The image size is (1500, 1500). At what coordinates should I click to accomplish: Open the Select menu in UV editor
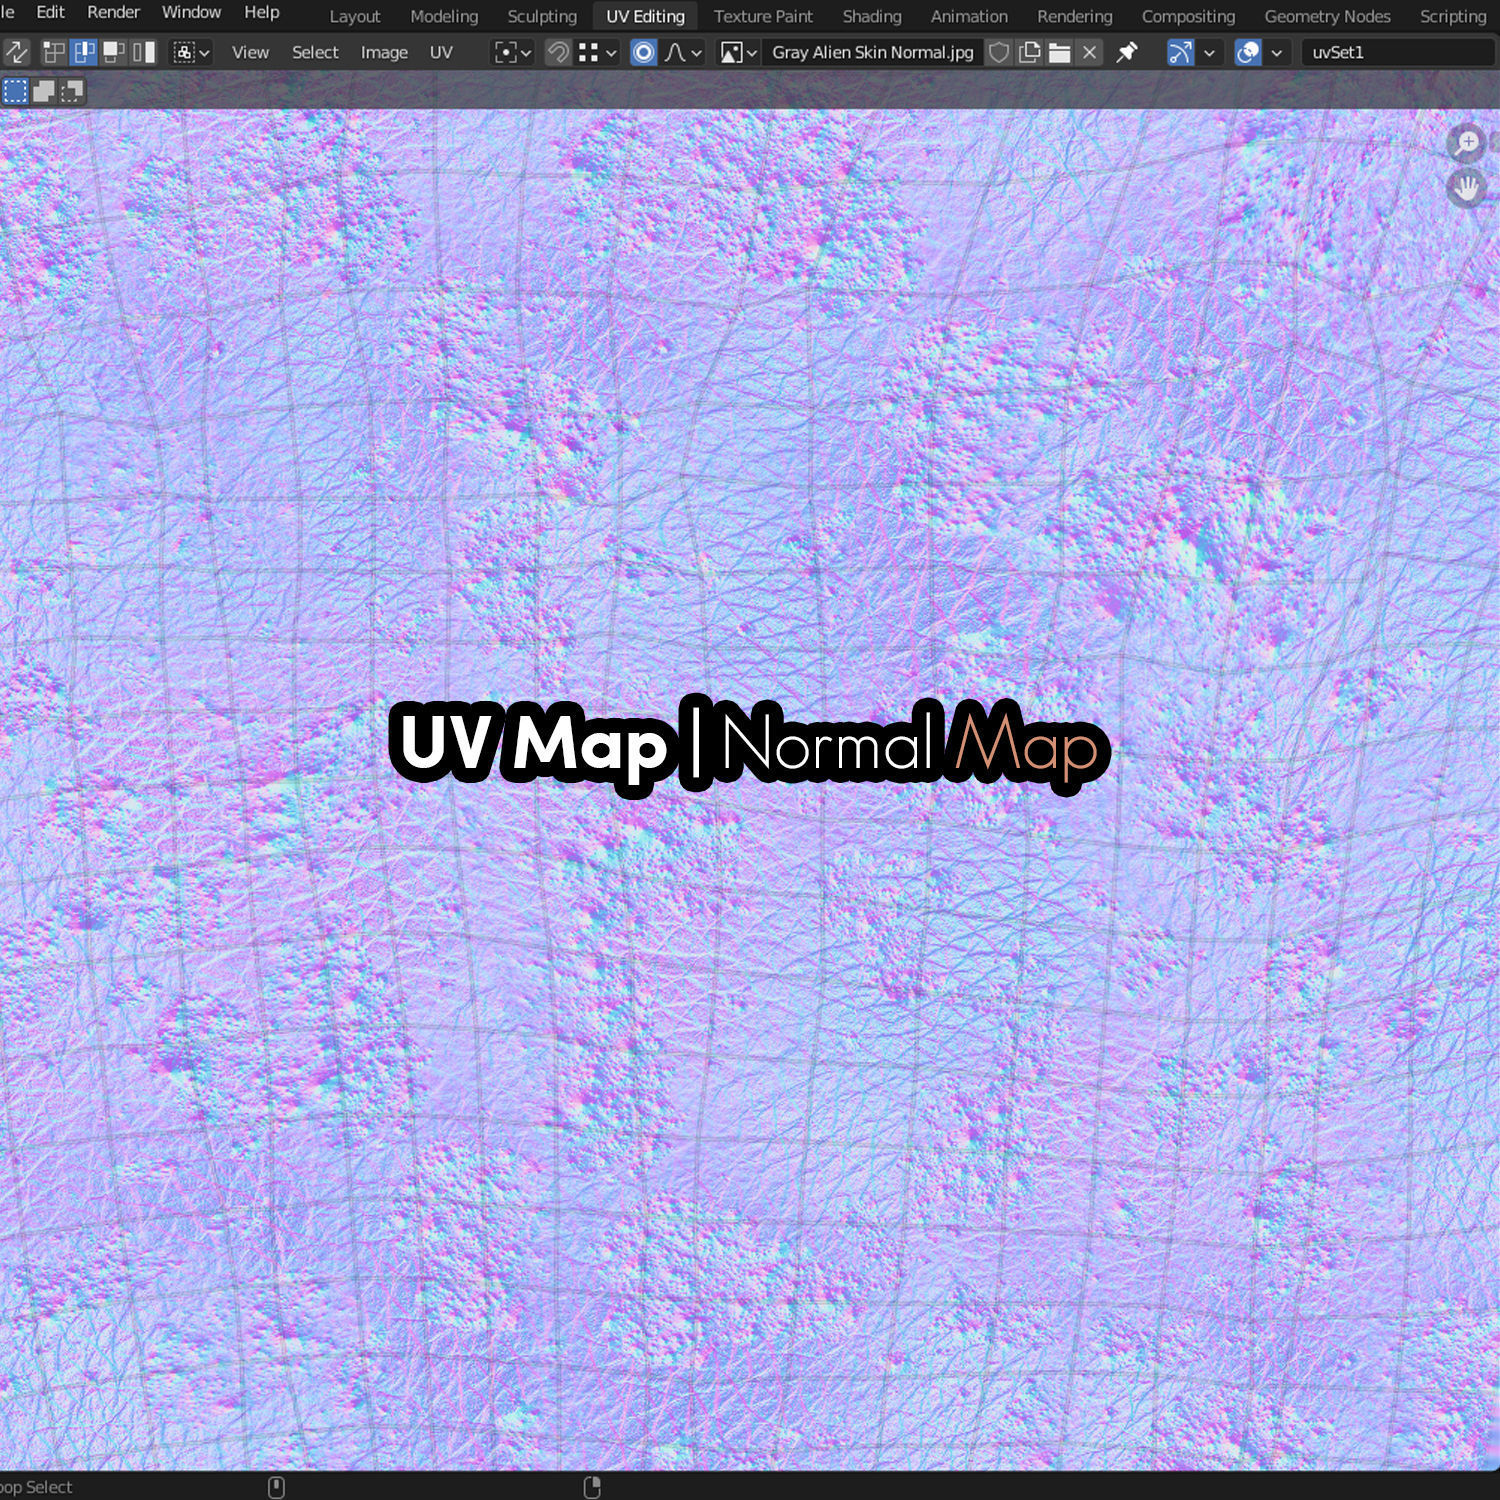[x=315, y=52]
